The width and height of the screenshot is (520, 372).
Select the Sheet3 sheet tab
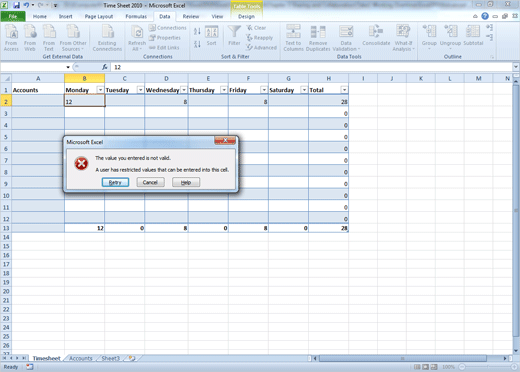[x=110, y=358]
